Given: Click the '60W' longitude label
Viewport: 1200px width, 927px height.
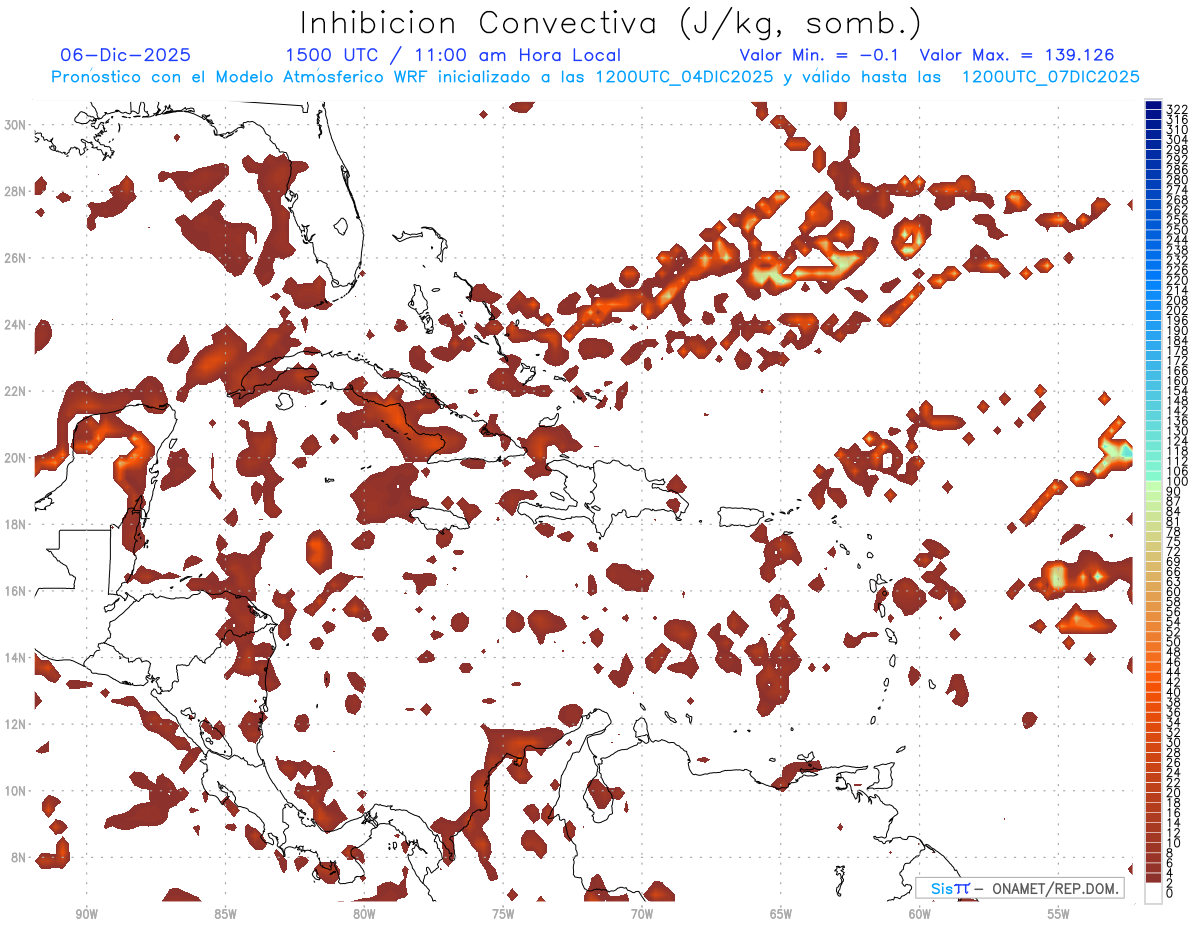Looking at the screenshot, I should tap(920, 914).
